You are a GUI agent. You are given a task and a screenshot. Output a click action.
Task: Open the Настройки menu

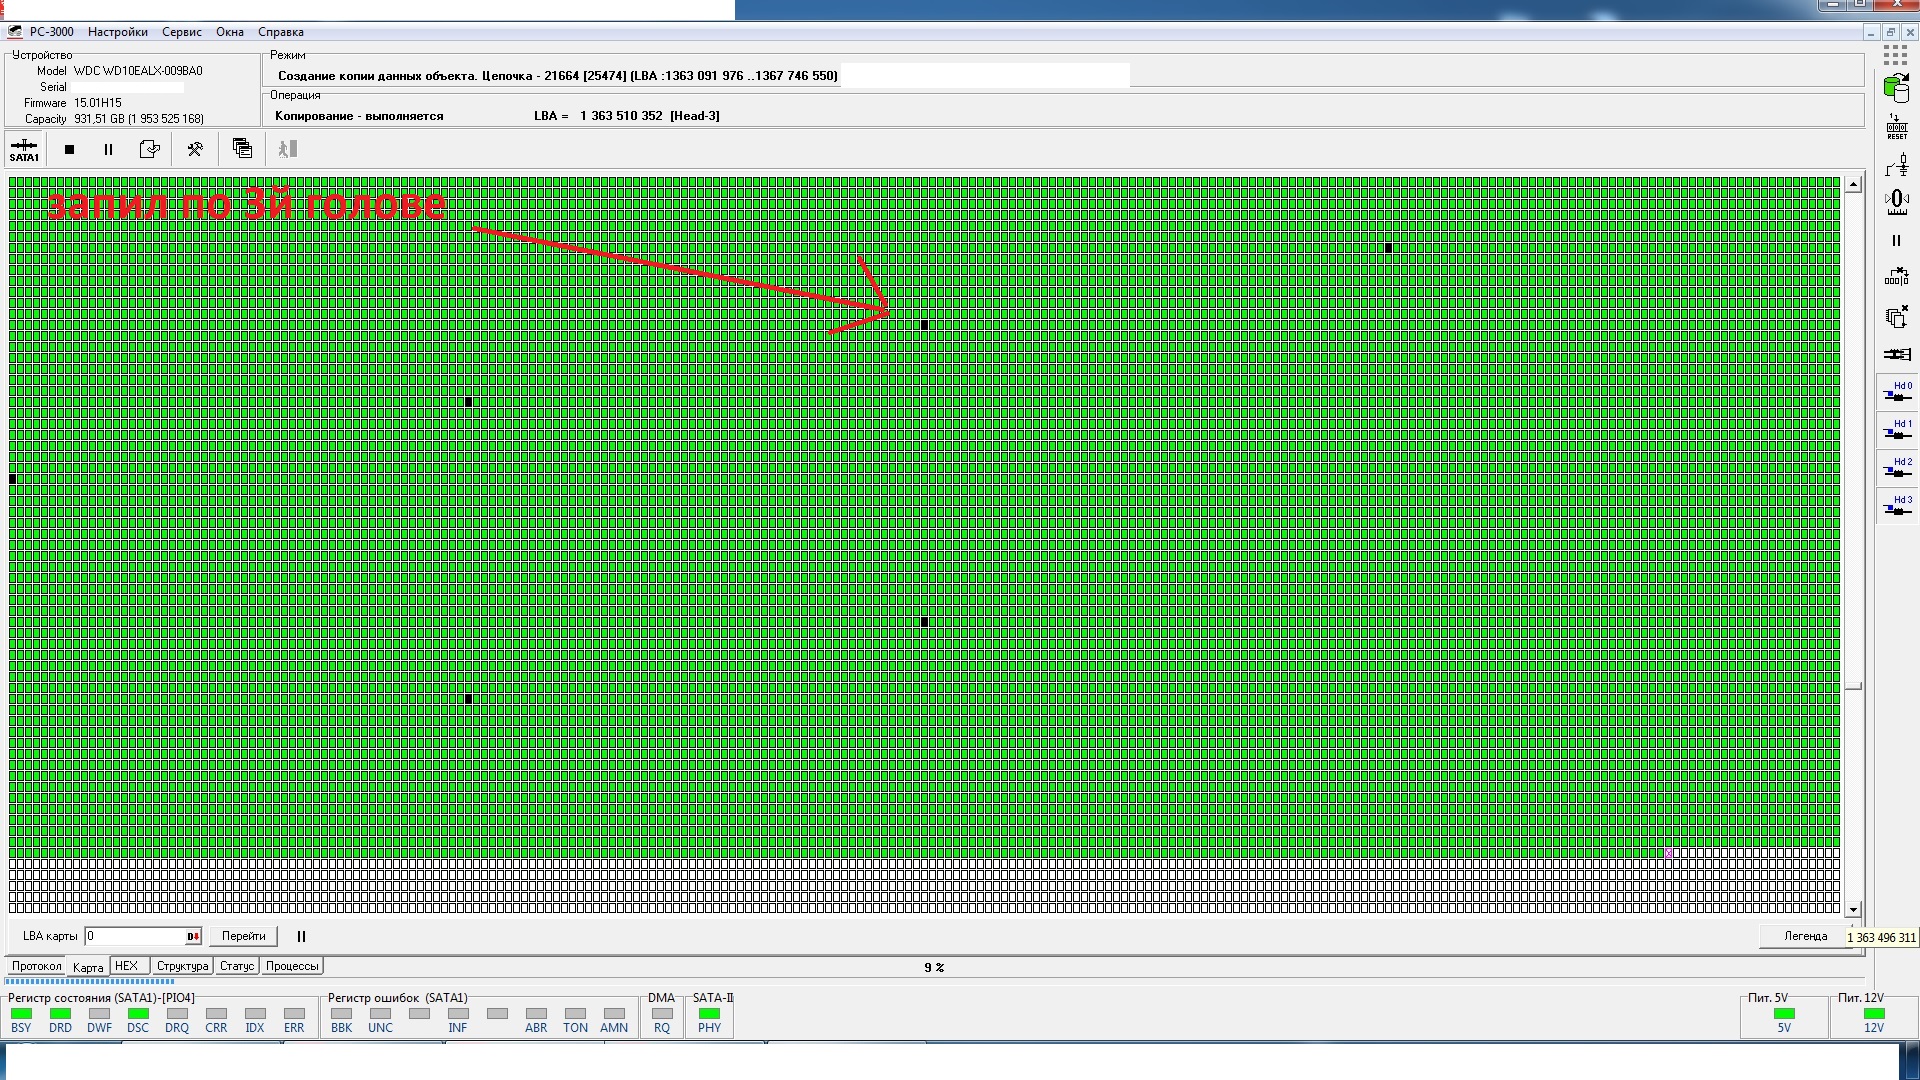(117, 32)
